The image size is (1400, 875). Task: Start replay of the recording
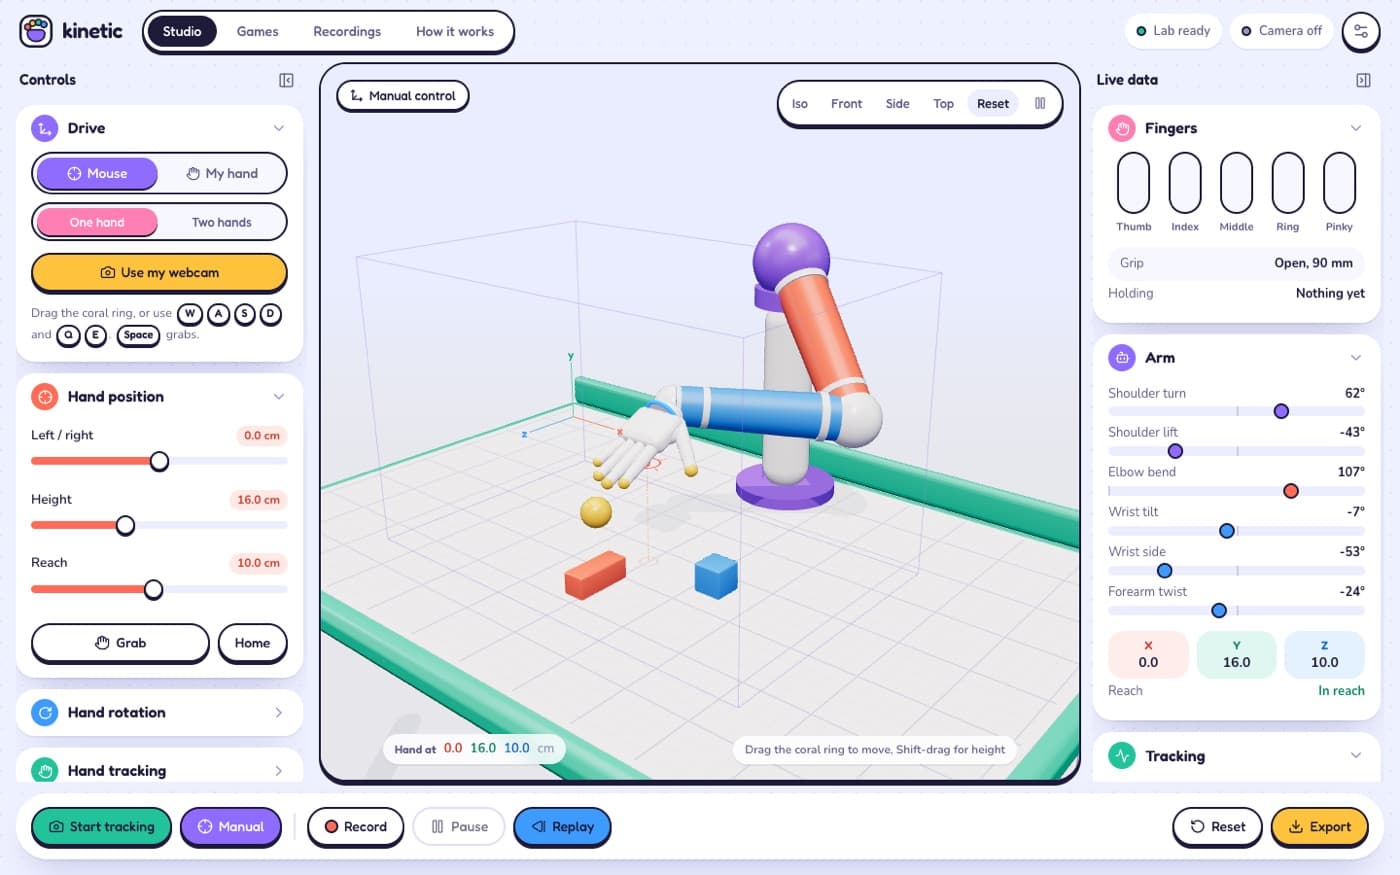pyautogui.click(x=562, y=826)
